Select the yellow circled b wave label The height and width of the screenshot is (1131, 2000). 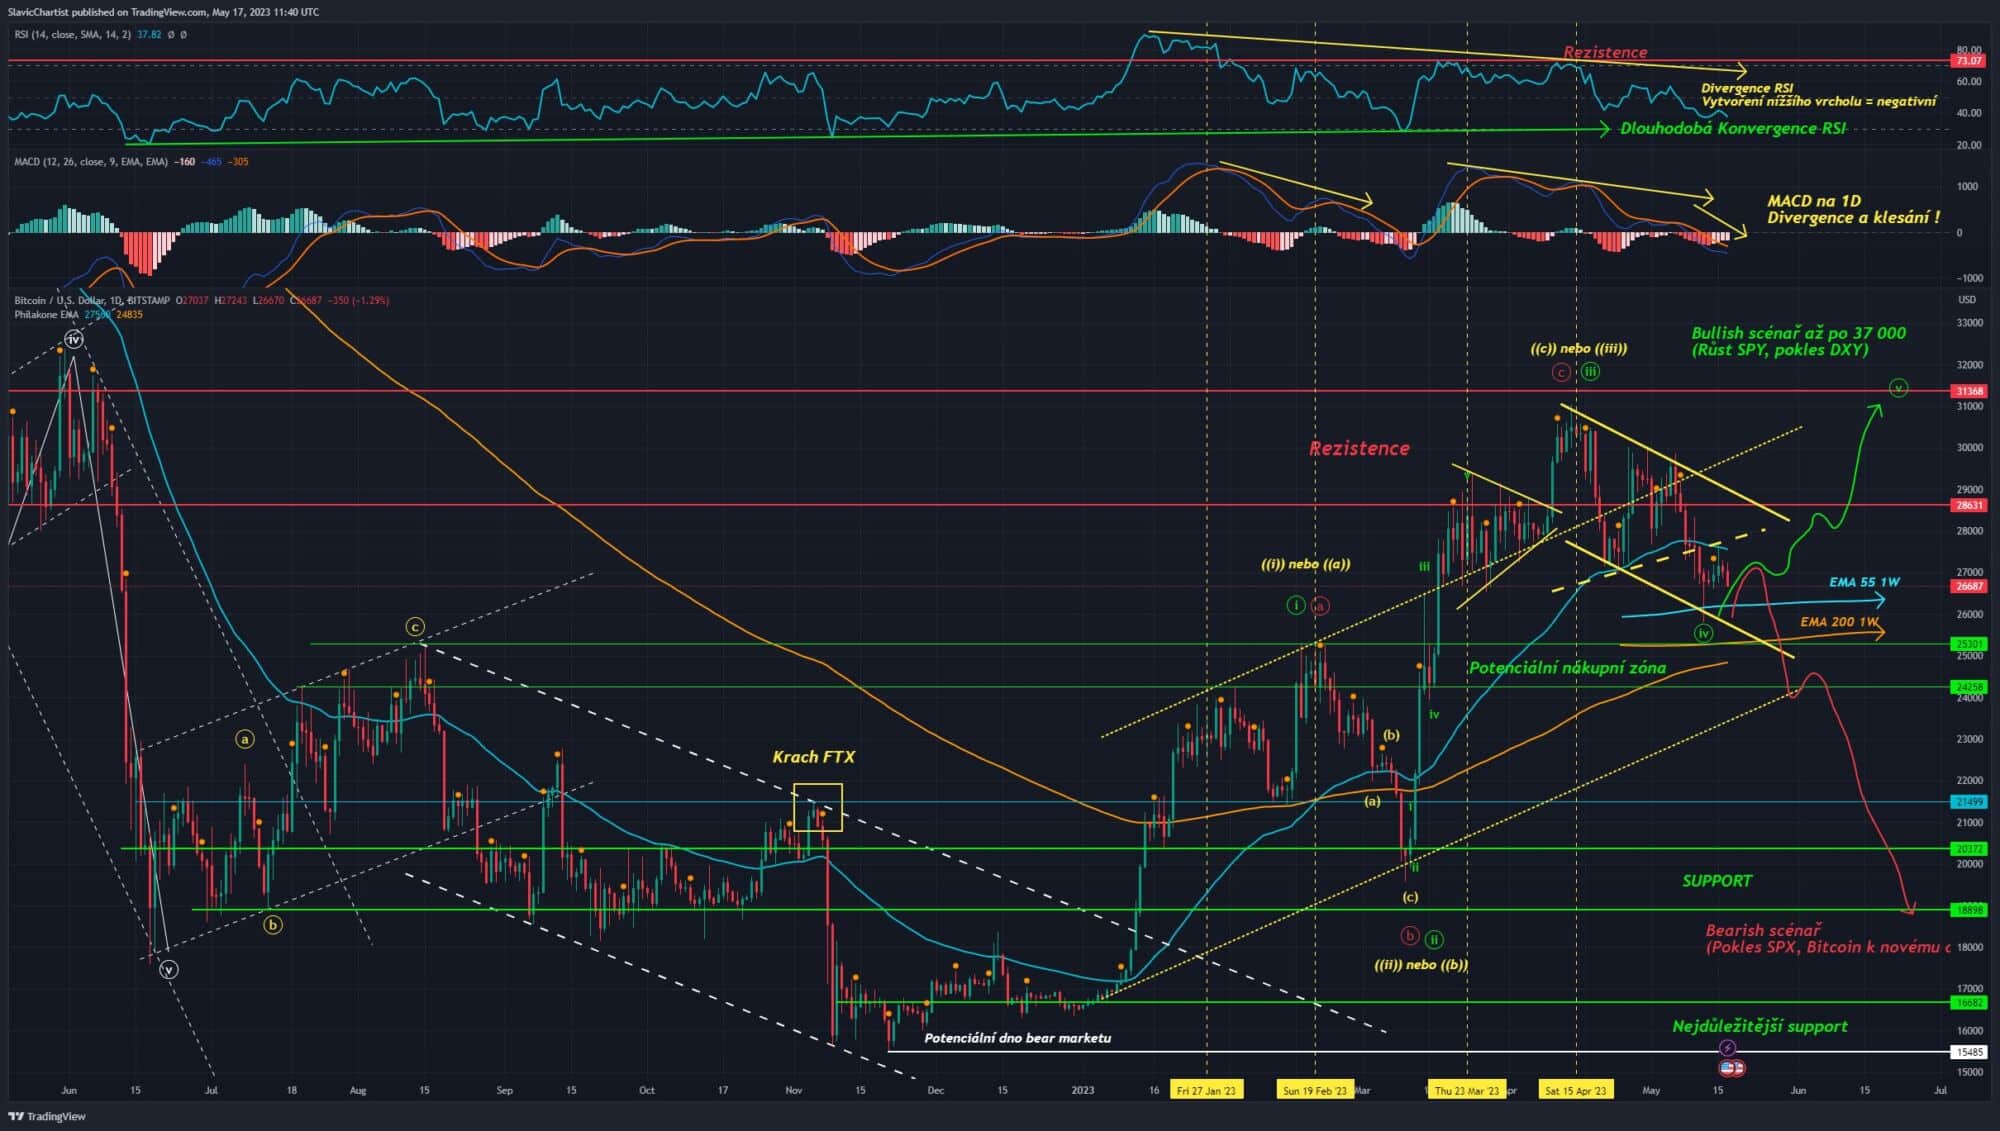tap(272, 925)
